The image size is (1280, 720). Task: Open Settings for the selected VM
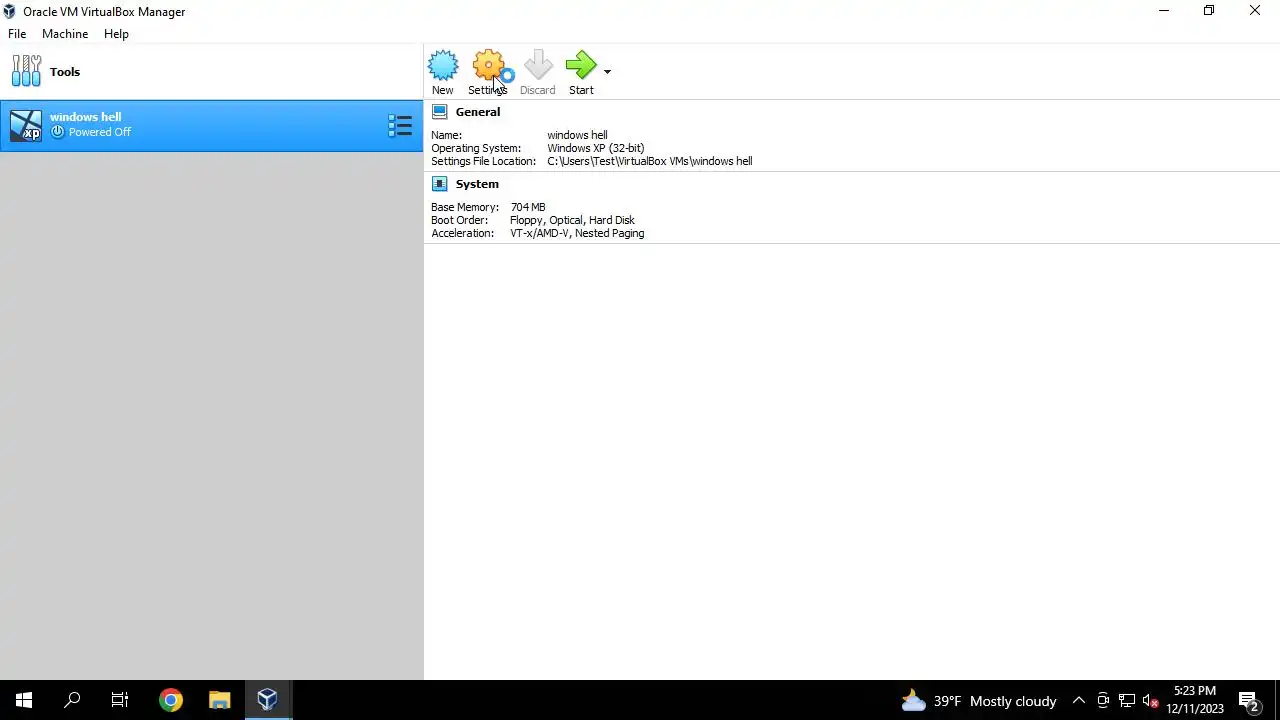[488, 73]
